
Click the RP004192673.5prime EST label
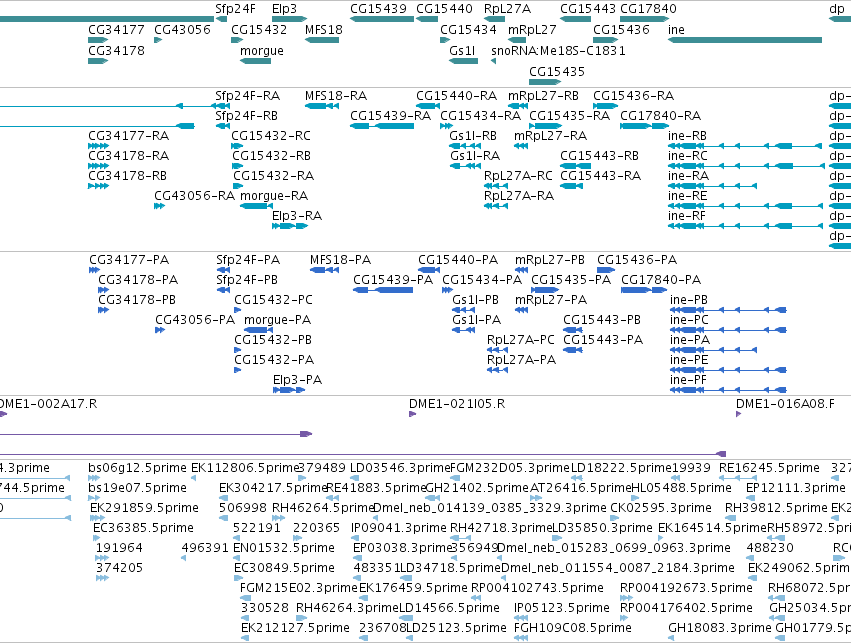coord(687,588)
